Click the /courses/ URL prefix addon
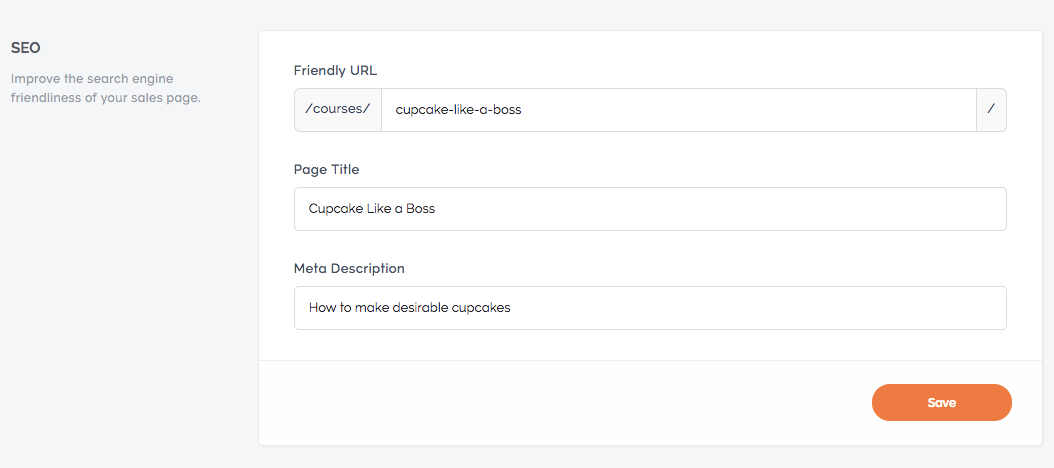Viewport: 1054px width, 468px height. [x=338, y=110]
